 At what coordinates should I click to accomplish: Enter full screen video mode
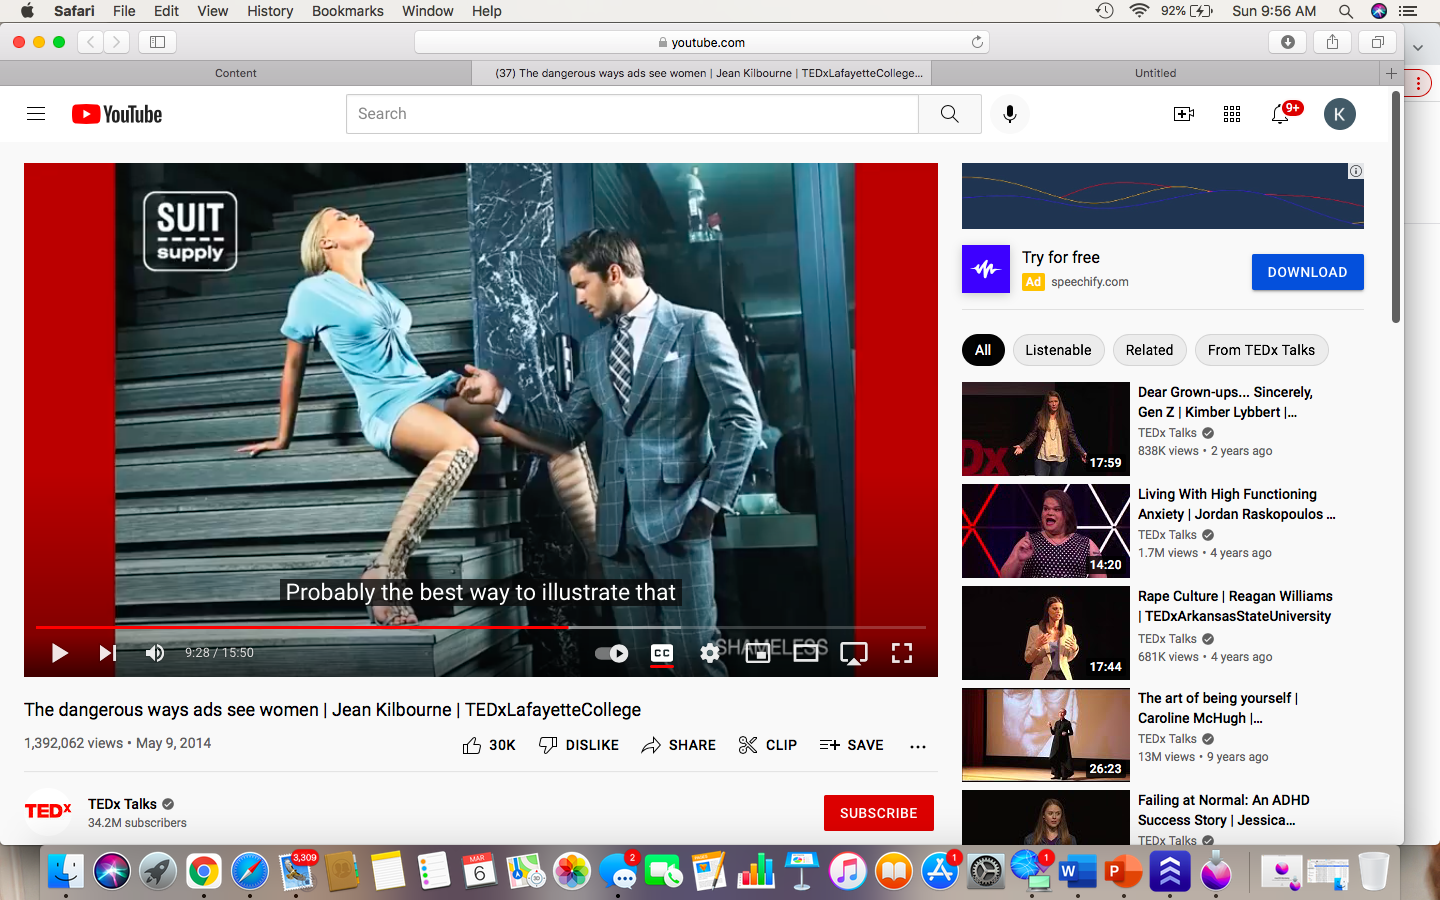(x=902, y=653)
